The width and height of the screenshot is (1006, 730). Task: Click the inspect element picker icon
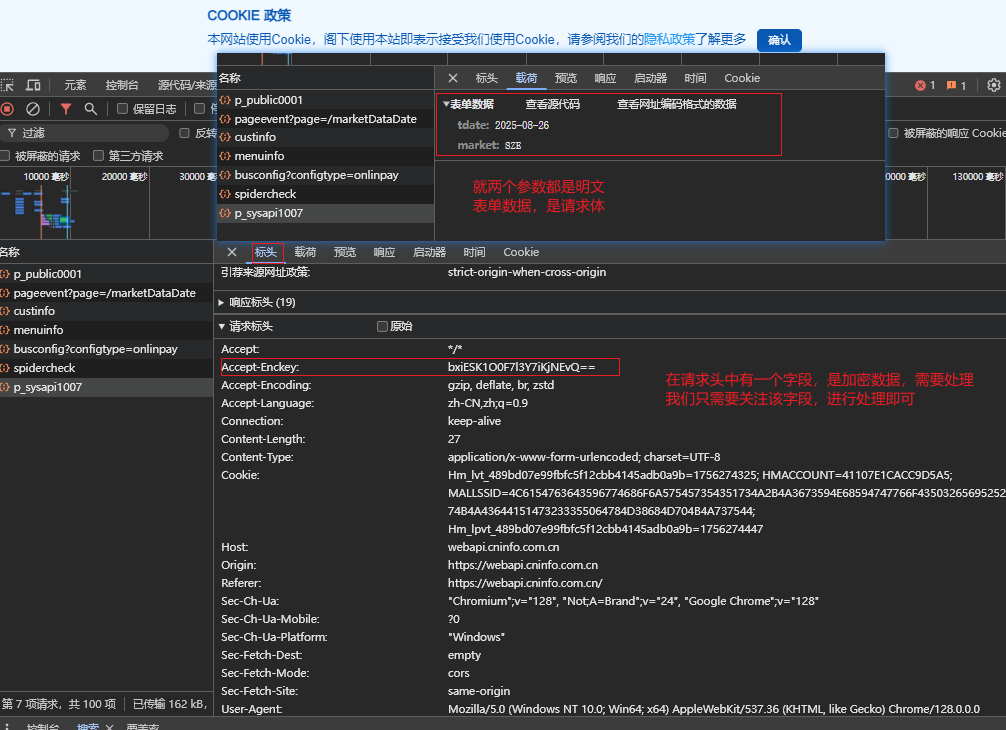[x=7, y=85]
